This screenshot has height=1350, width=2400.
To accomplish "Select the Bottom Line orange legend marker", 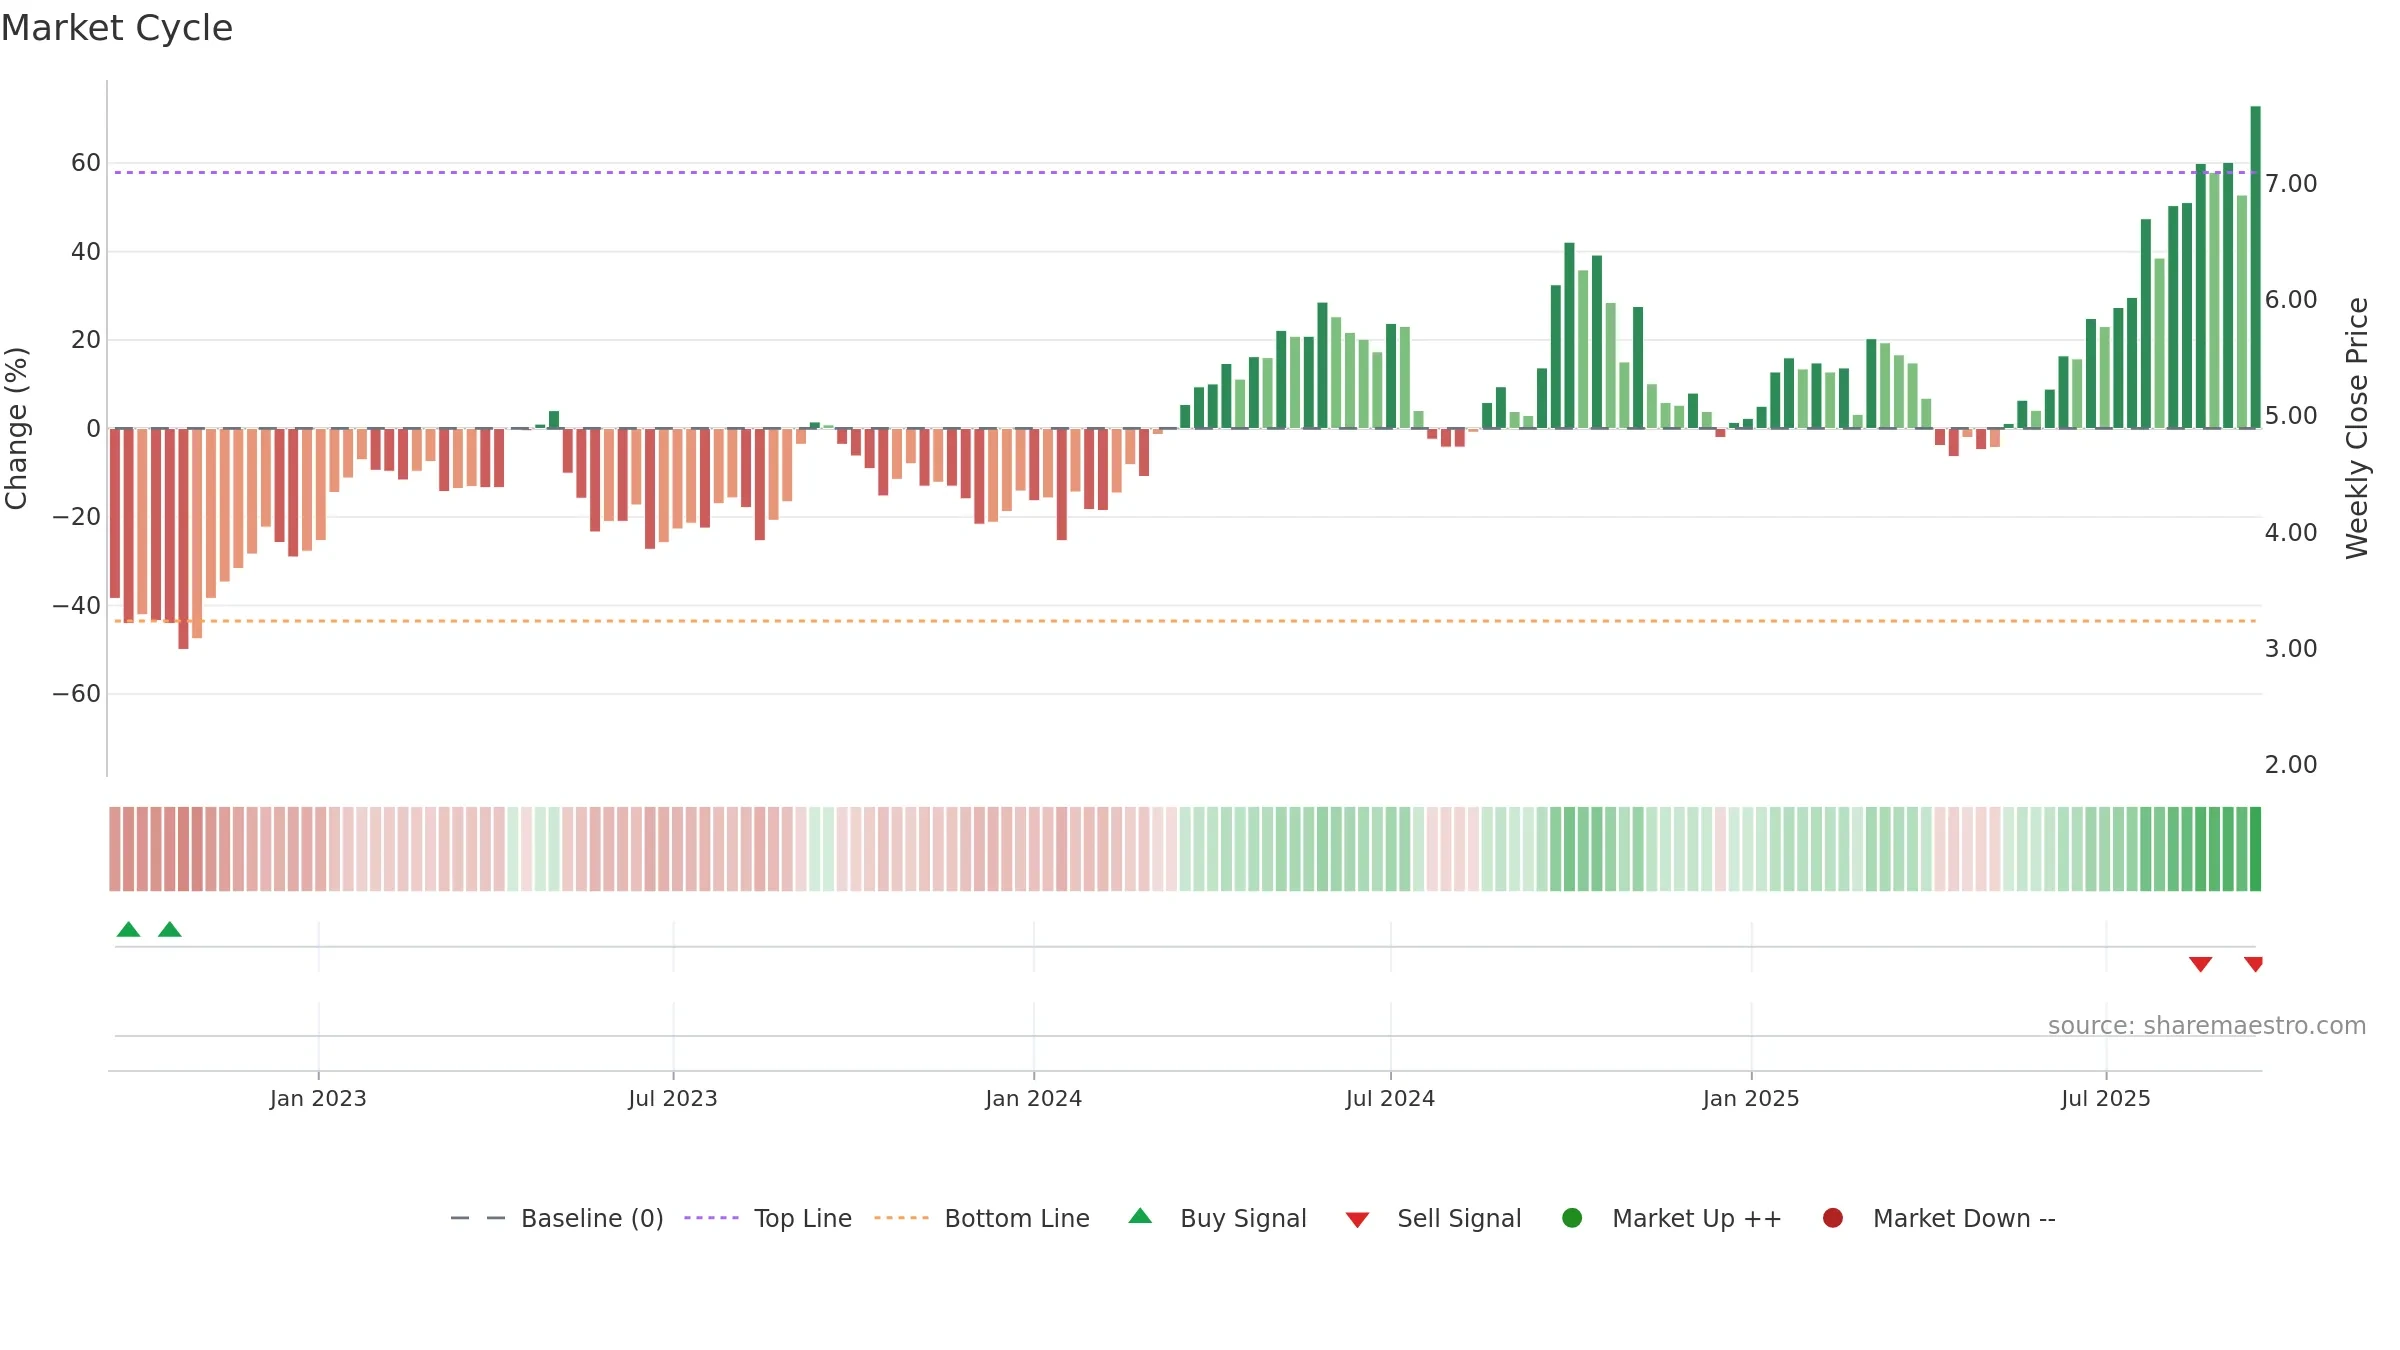I will point(901,1218).
